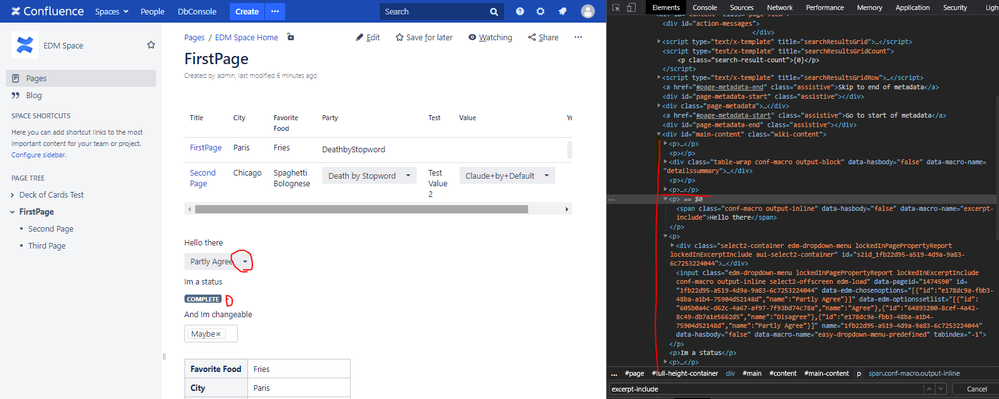Open the Second Page link in table
Screen dimensions: 999x399
(203, 178)
